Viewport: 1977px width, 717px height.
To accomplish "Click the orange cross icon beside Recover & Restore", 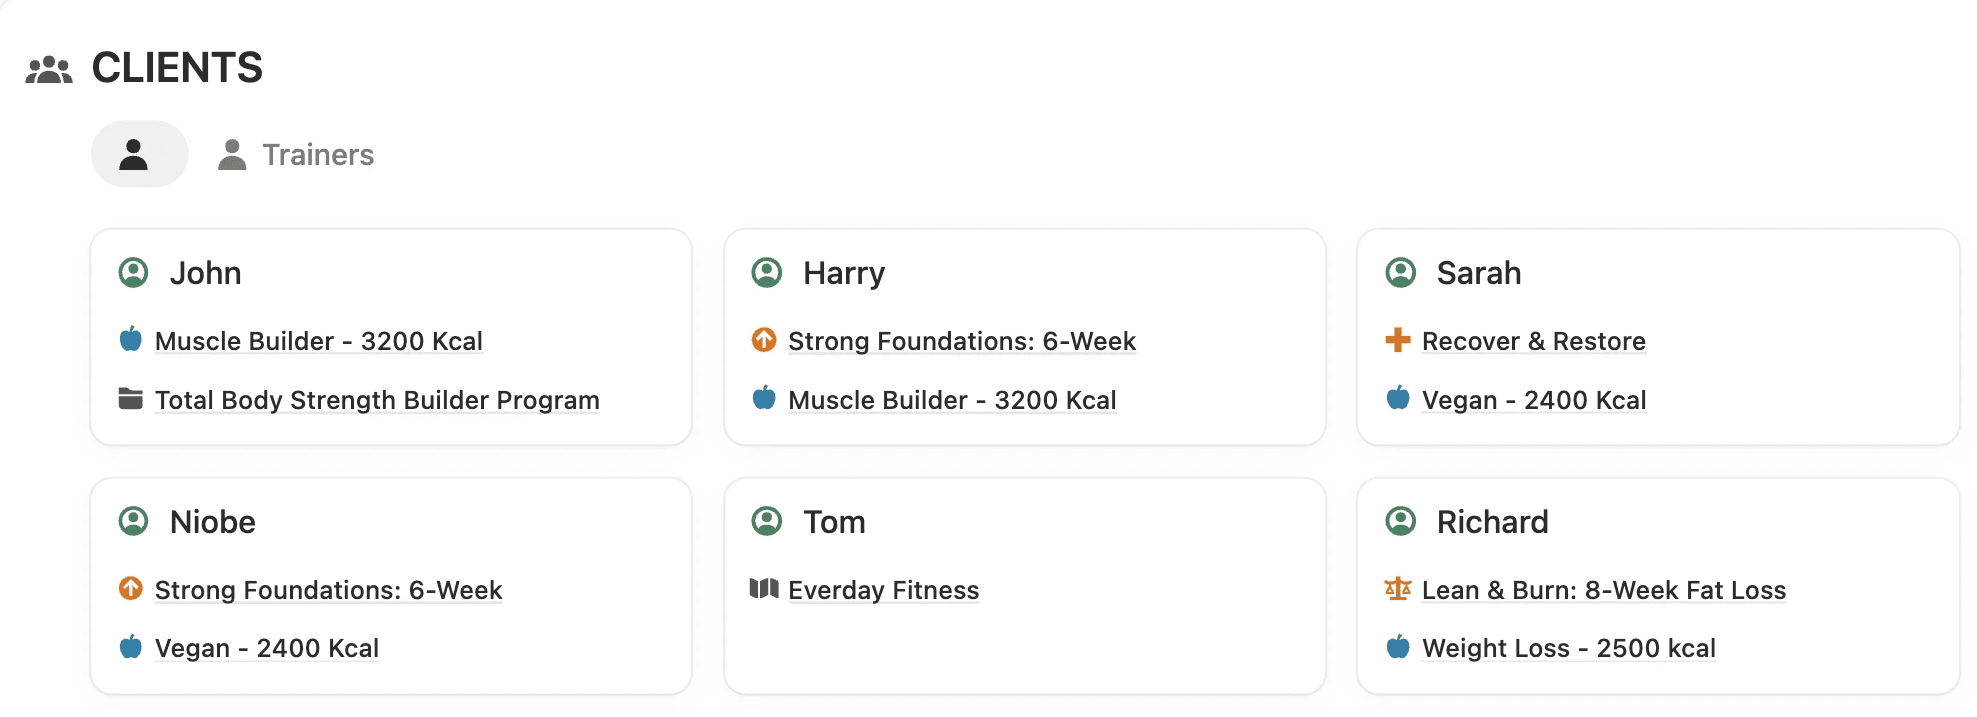I will 1399,340.
